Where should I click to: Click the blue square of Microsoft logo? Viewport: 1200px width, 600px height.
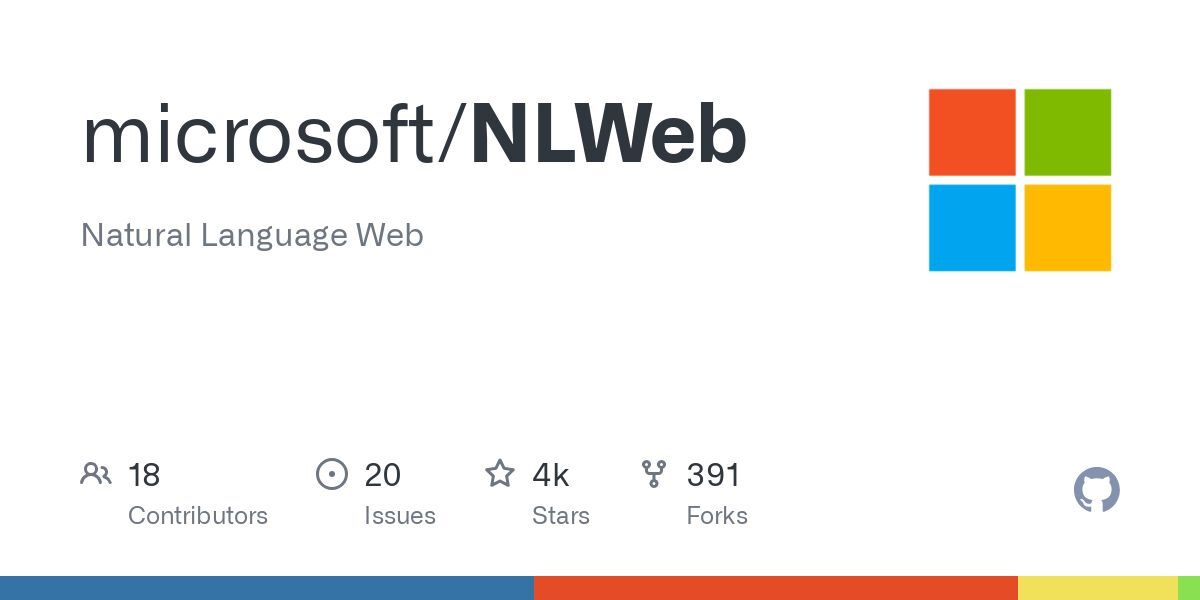[x=972, y=227]
